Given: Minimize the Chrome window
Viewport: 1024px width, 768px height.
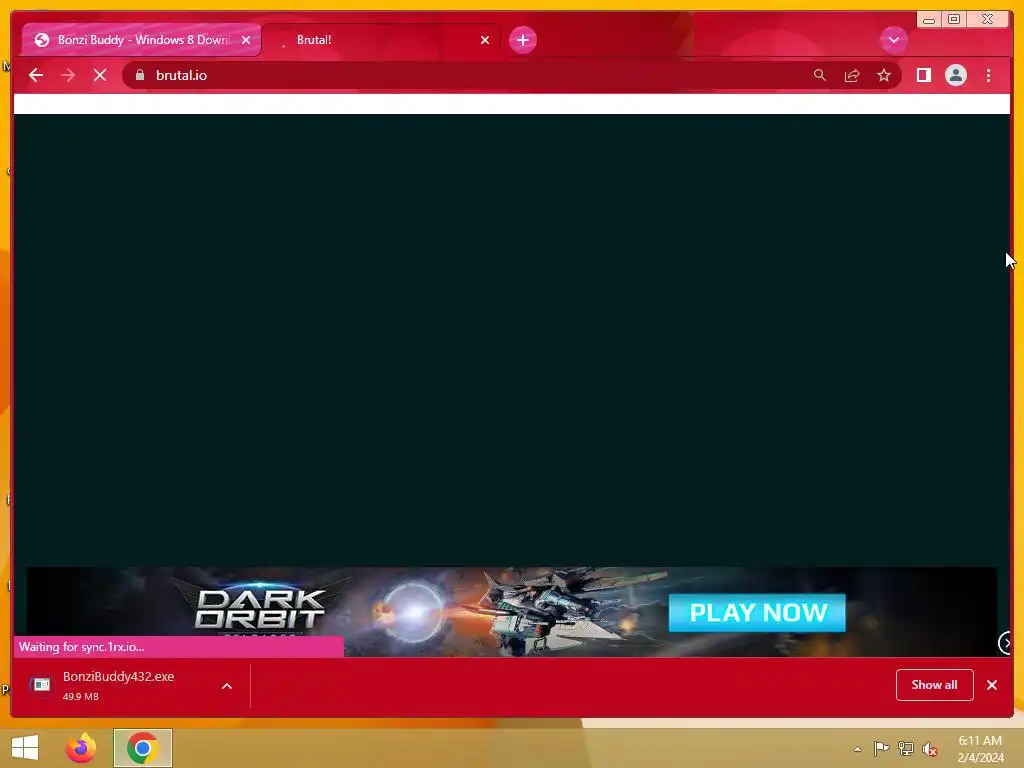Looking at the screenshot, I should [929, 20].
